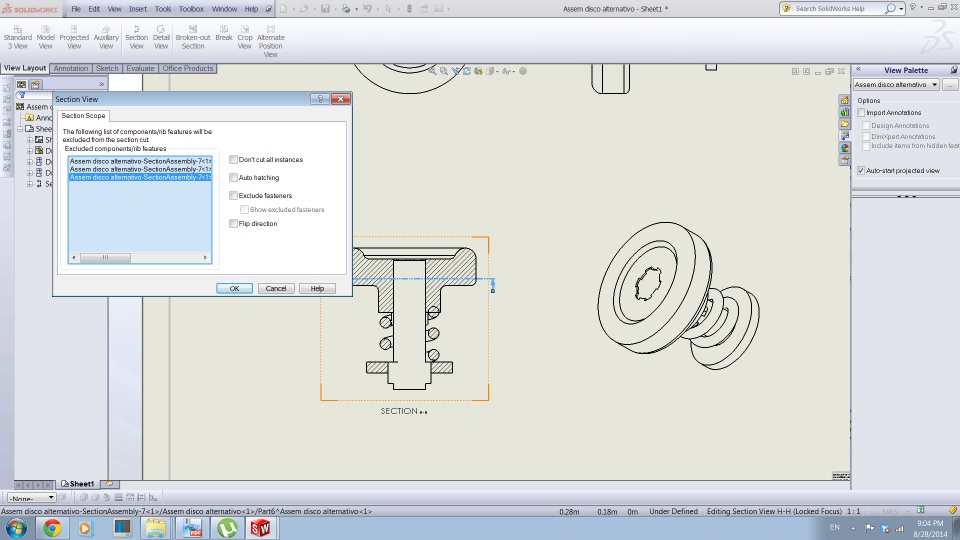The height and width of the screenshot is (540, 960).
Task: Click the FeatureManager design tree tab icon
Action: point(21,84)
